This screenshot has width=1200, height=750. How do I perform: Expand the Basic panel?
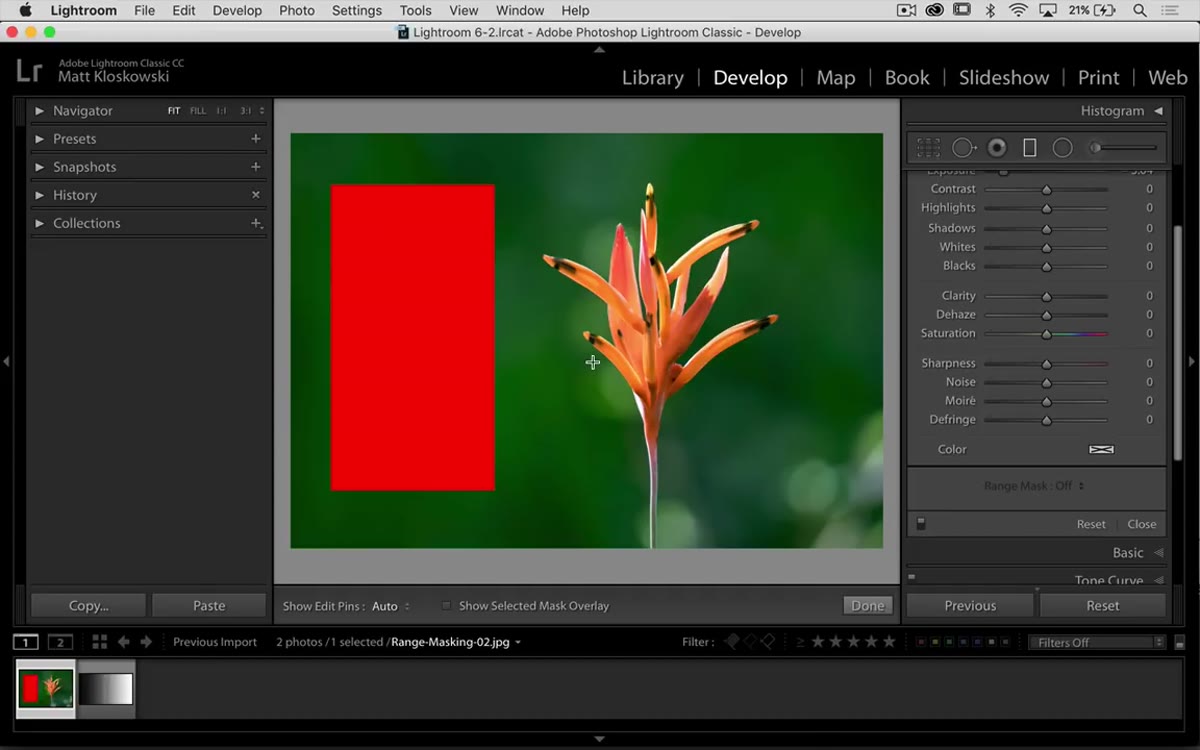point(1158,553)
